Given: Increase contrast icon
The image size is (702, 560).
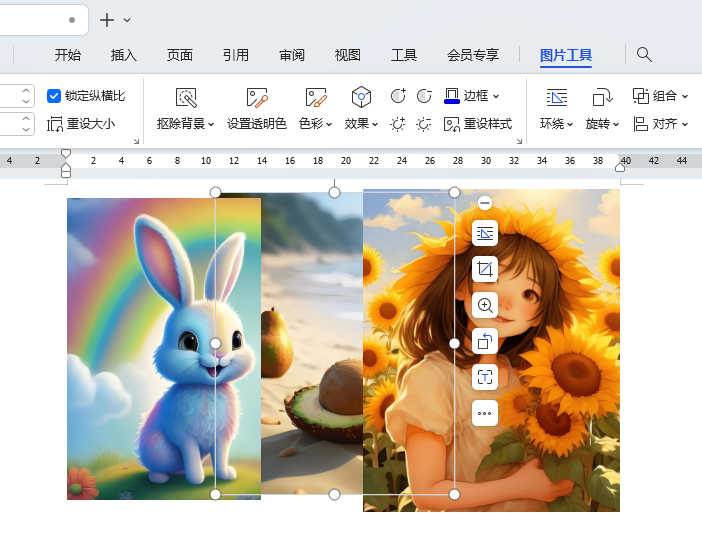Looking at the screenshot, I should [398, 96].
